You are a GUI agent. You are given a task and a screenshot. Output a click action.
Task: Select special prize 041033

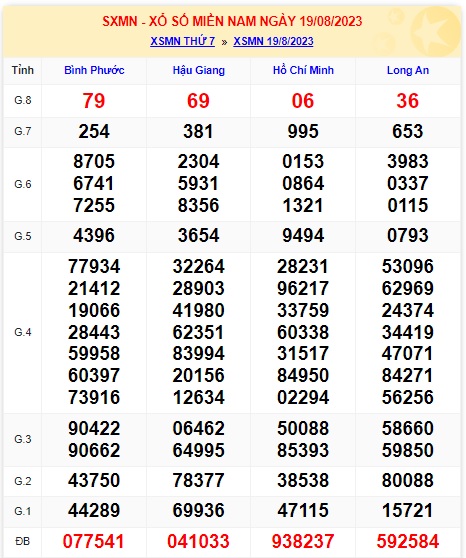coord(198,542)
